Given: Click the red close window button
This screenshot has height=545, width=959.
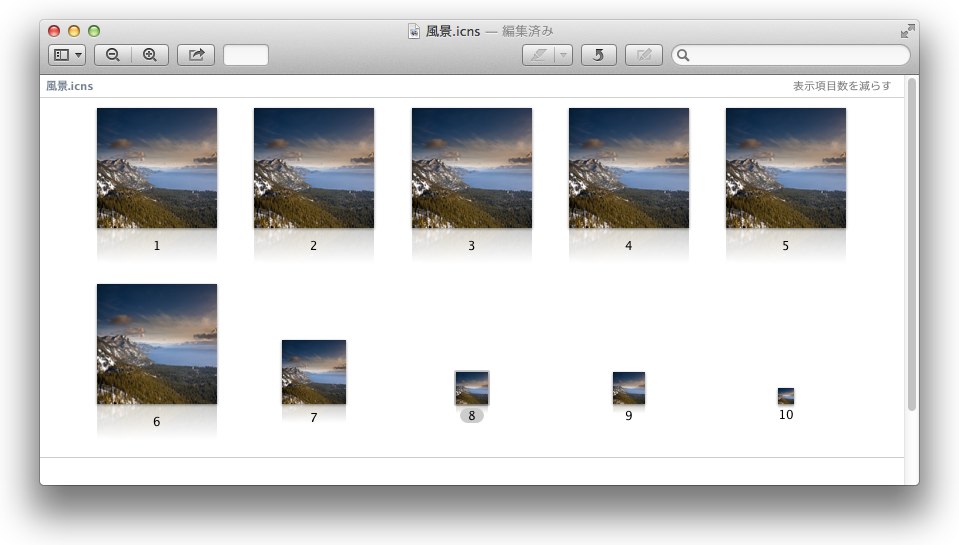Looking at the screenshot, I should 54,31.
